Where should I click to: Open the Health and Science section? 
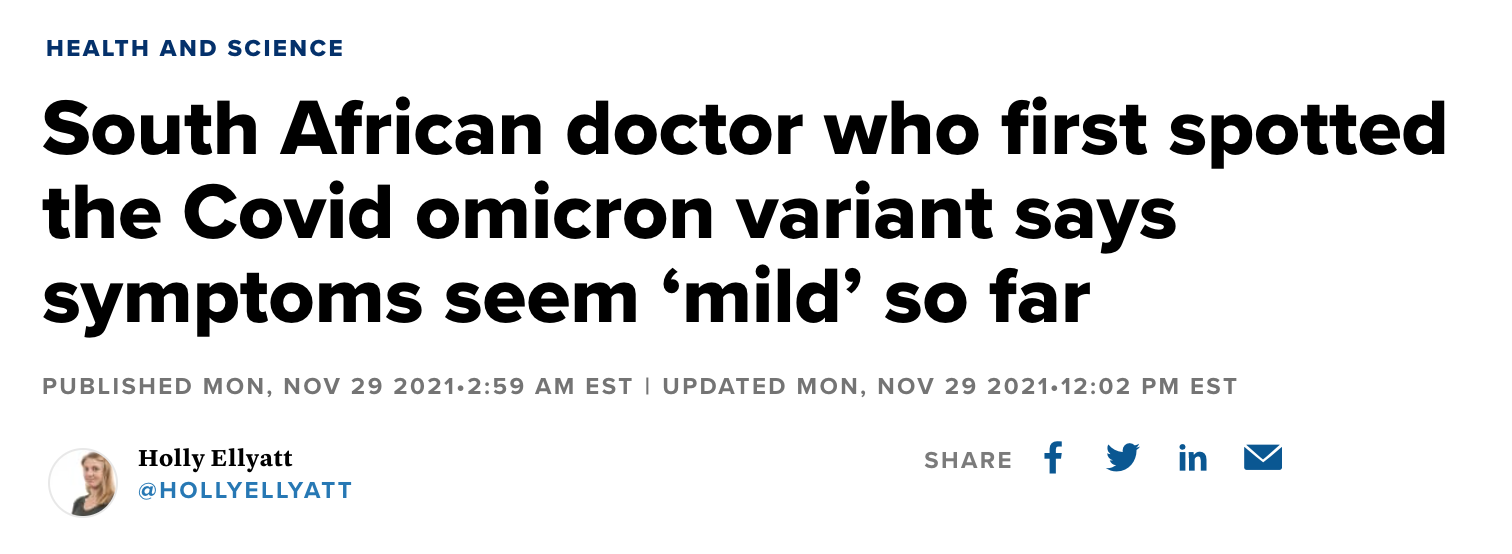point(195,48)
